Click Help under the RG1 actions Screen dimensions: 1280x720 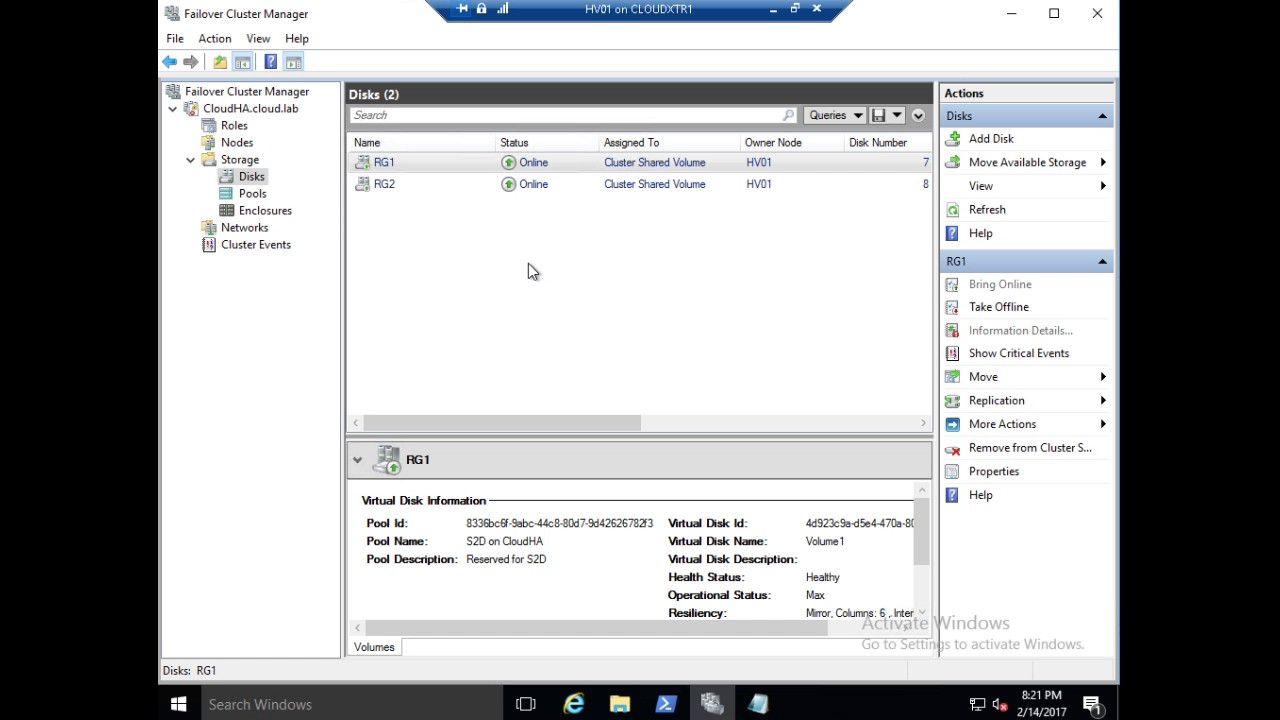click(980, 495)
